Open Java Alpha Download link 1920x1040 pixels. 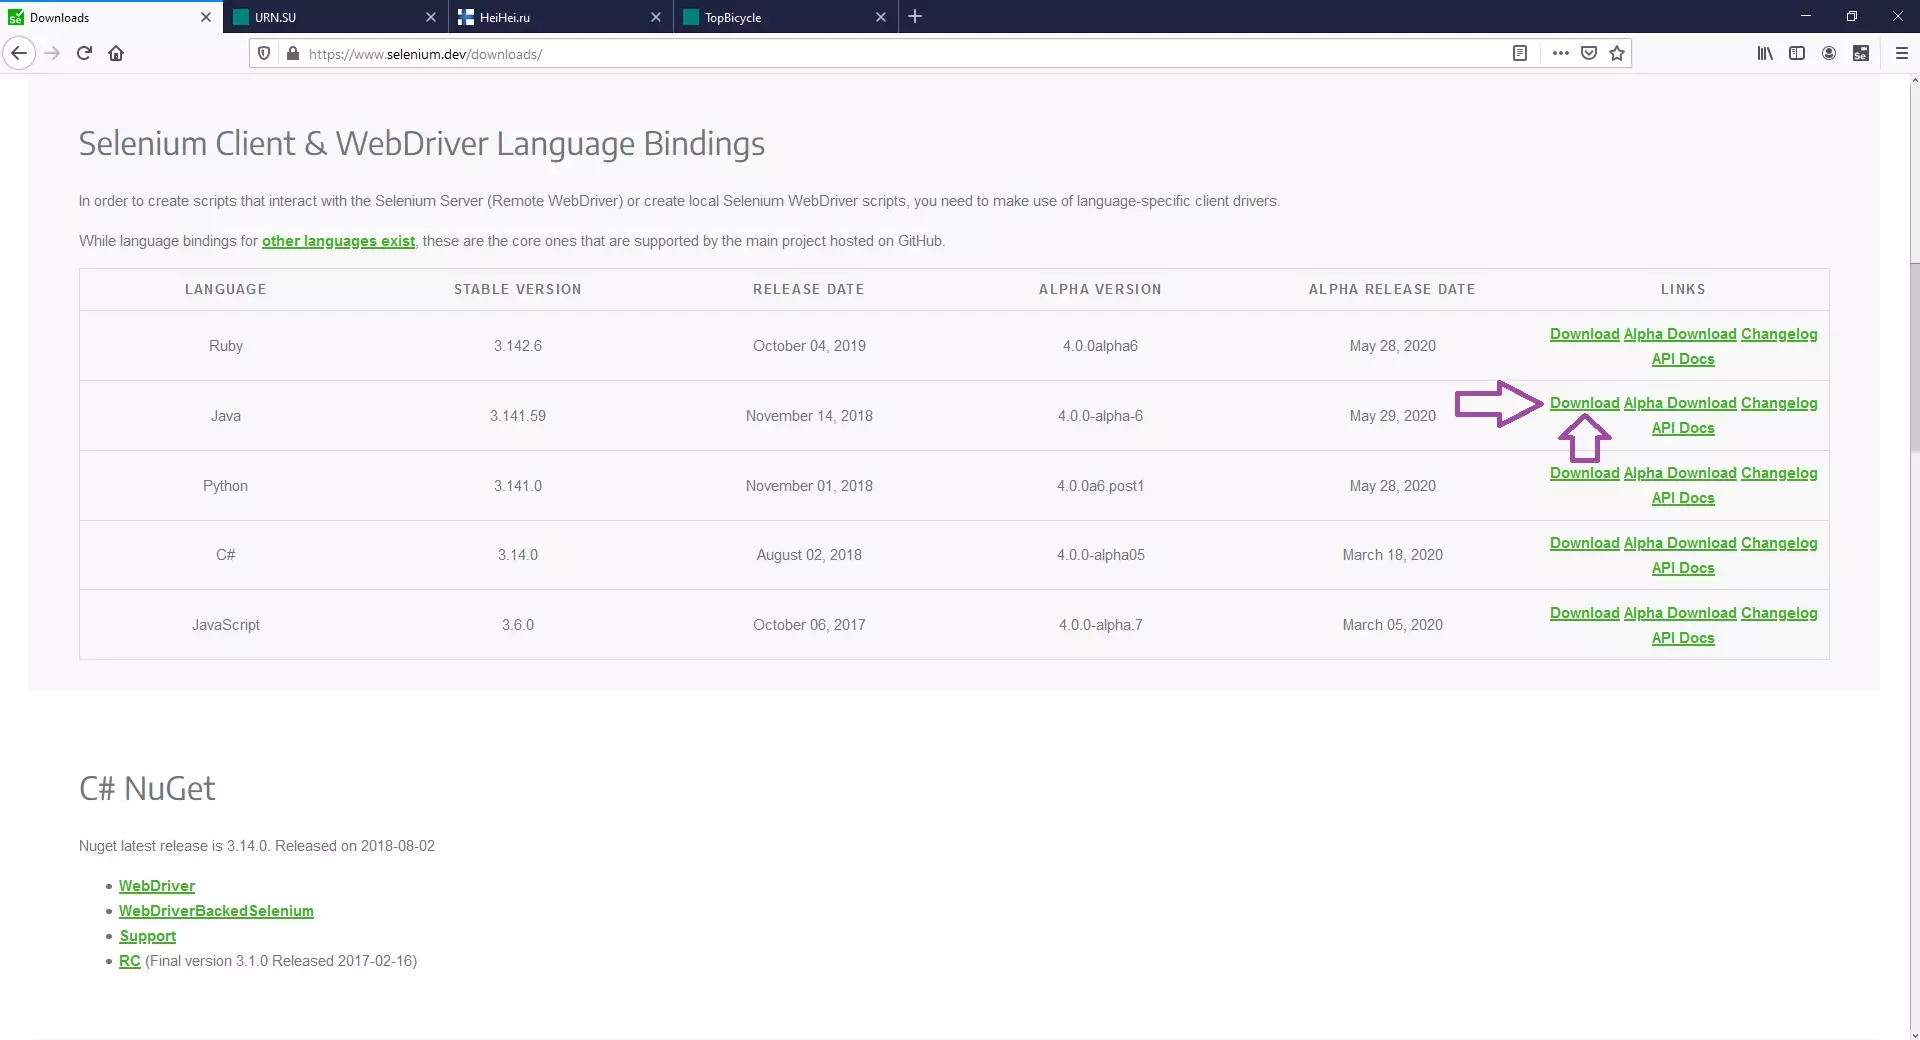[1680, 403]
